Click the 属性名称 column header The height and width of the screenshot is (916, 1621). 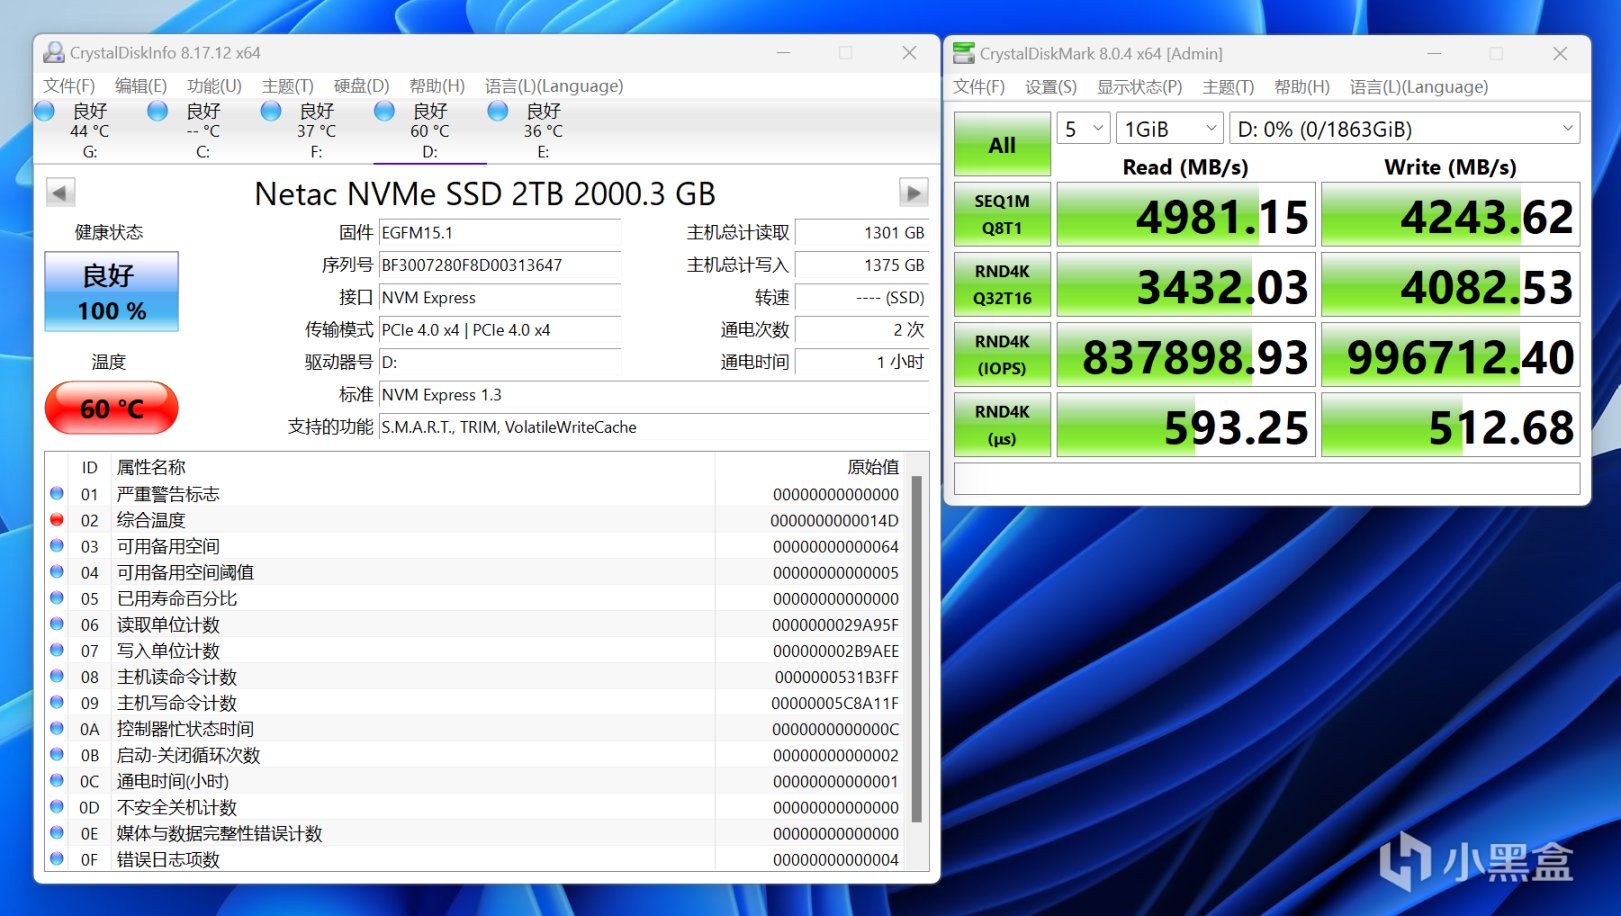click(151, 467)
